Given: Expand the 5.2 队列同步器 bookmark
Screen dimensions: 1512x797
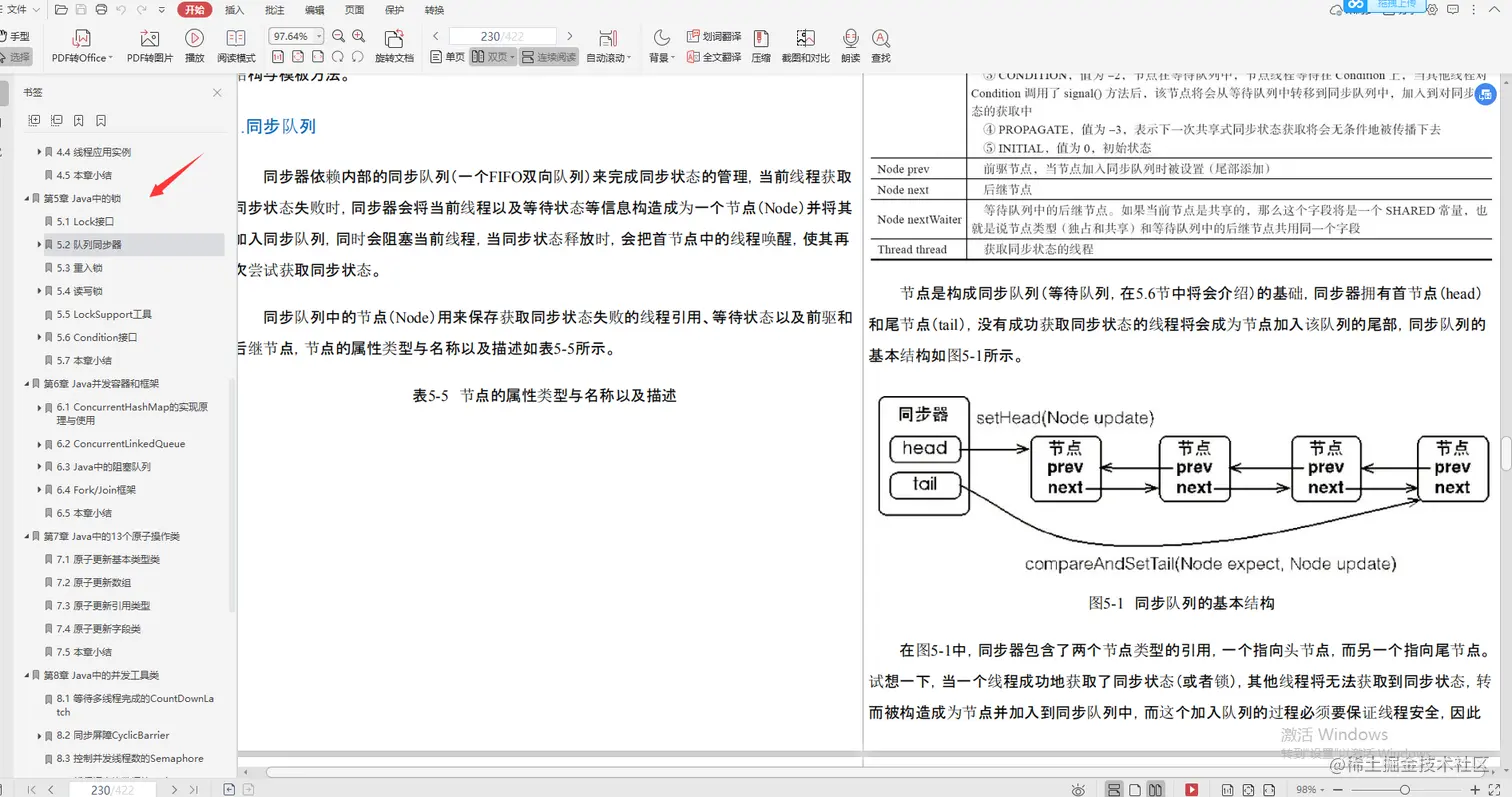Looking at the screenshot, I should pos(39,244).
